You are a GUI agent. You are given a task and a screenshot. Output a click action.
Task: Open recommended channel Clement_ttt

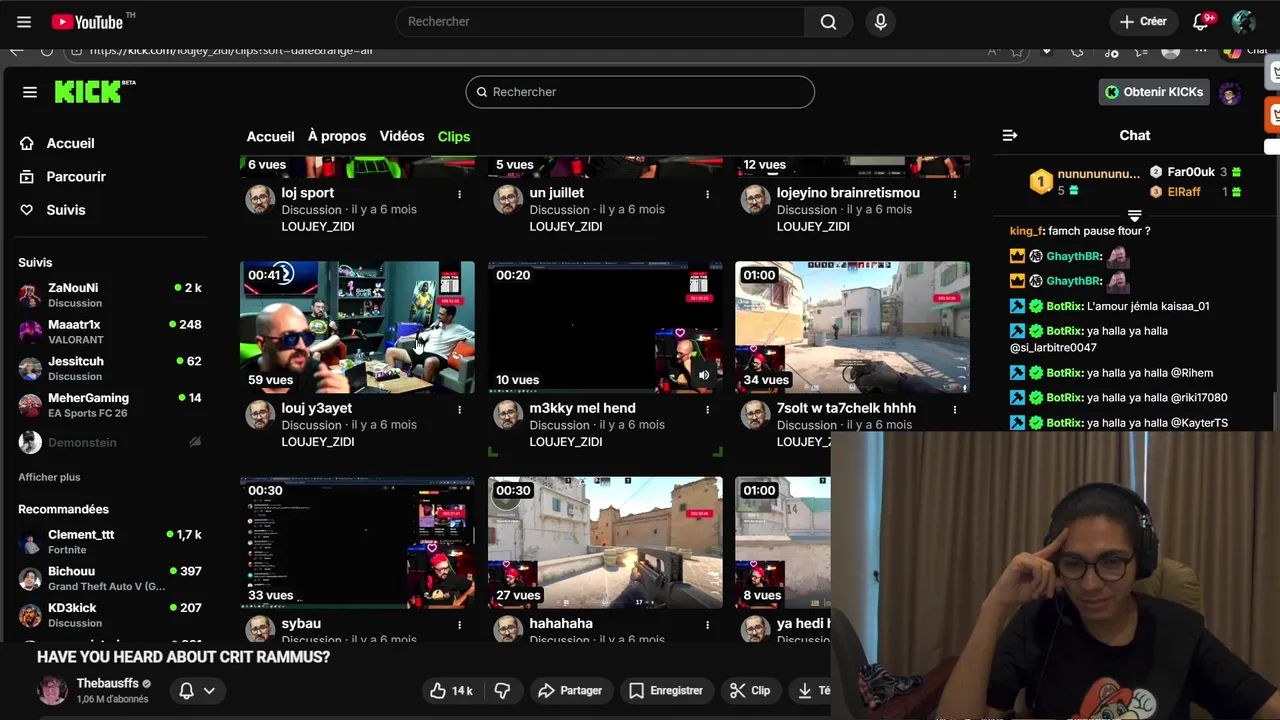(110, 542)
